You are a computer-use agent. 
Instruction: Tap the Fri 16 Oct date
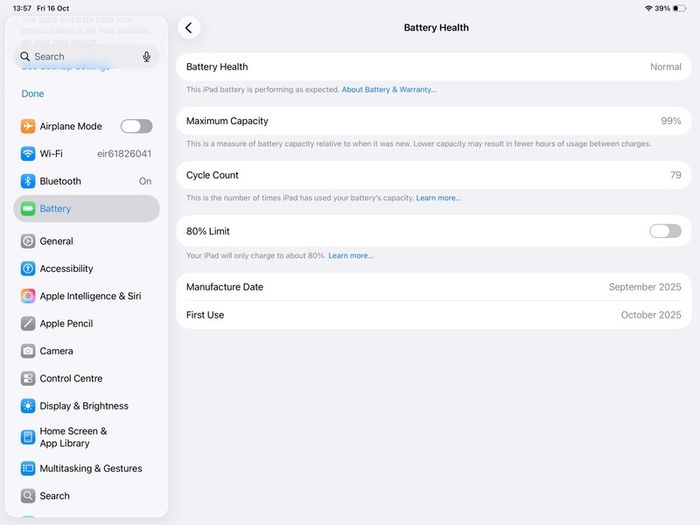click(x=53, y=8)
